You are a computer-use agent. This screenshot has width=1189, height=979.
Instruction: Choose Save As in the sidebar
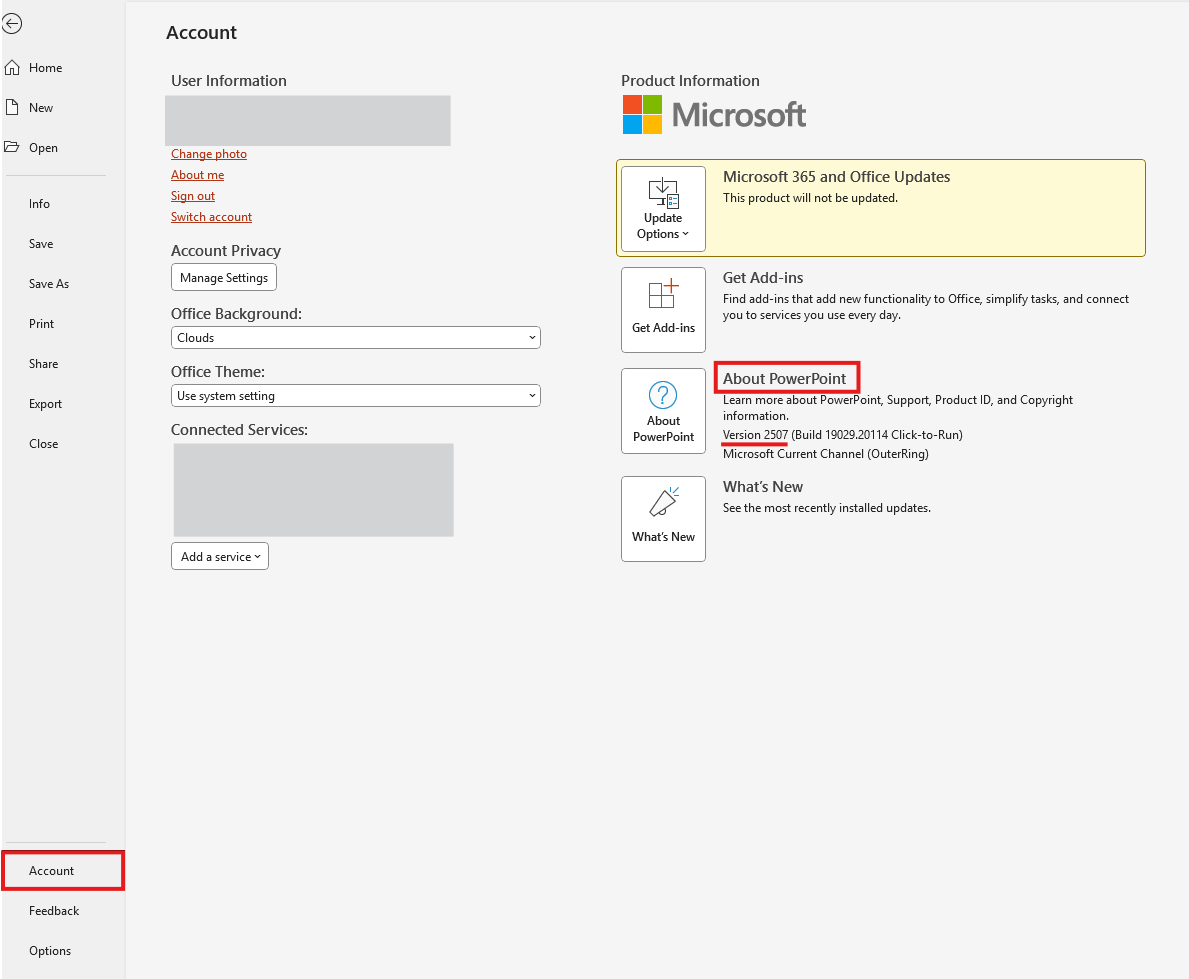point(49,284)
